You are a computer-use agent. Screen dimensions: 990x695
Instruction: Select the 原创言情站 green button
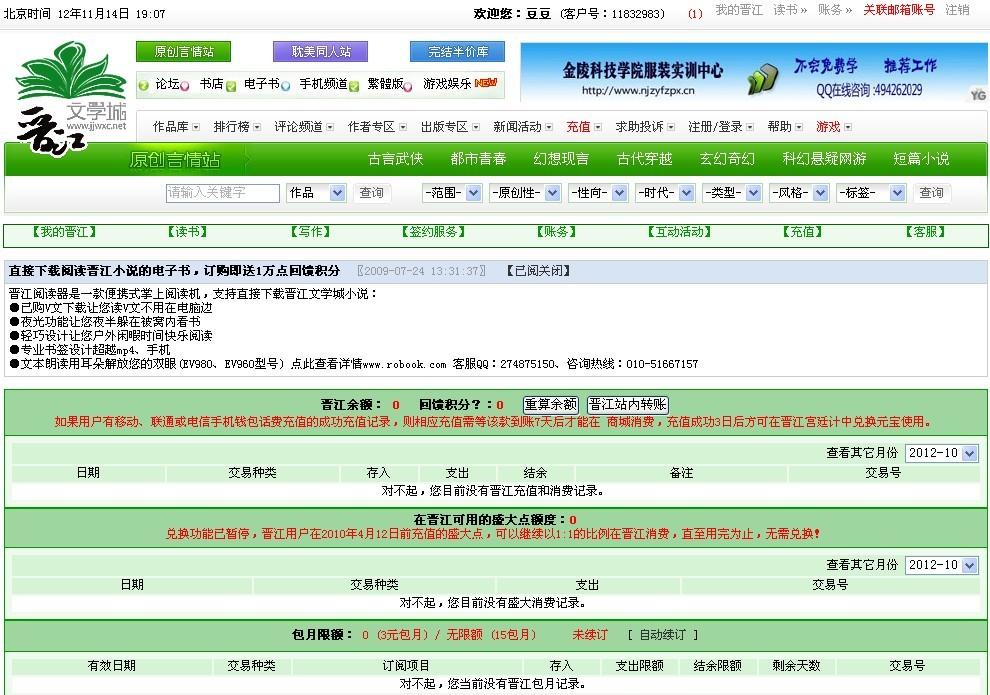[184, 52]
